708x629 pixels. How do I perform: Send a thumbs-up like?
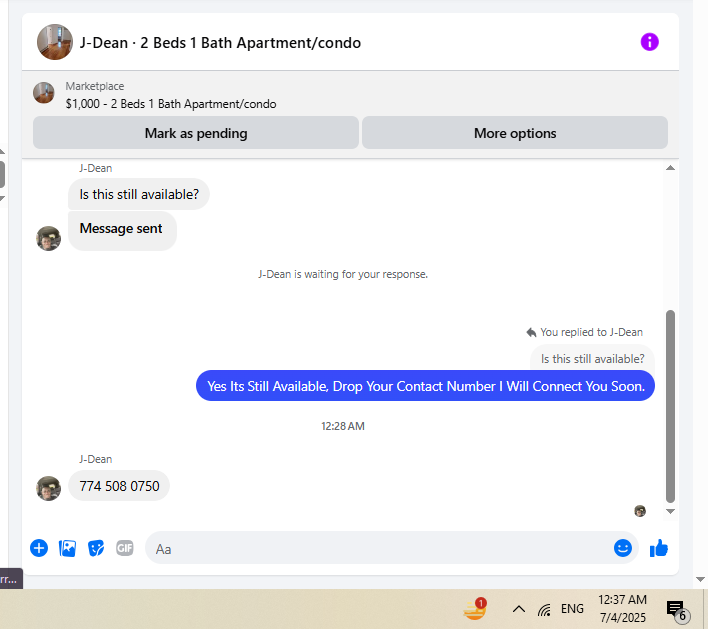coord(658,548)
